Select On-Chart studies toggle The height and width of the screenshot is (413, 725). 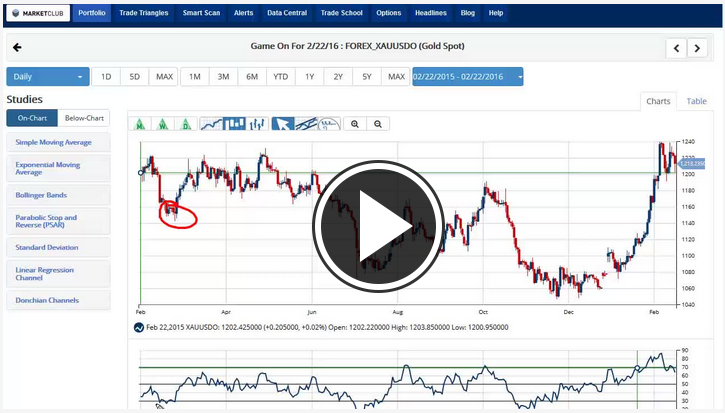click(x=31, y=118)
